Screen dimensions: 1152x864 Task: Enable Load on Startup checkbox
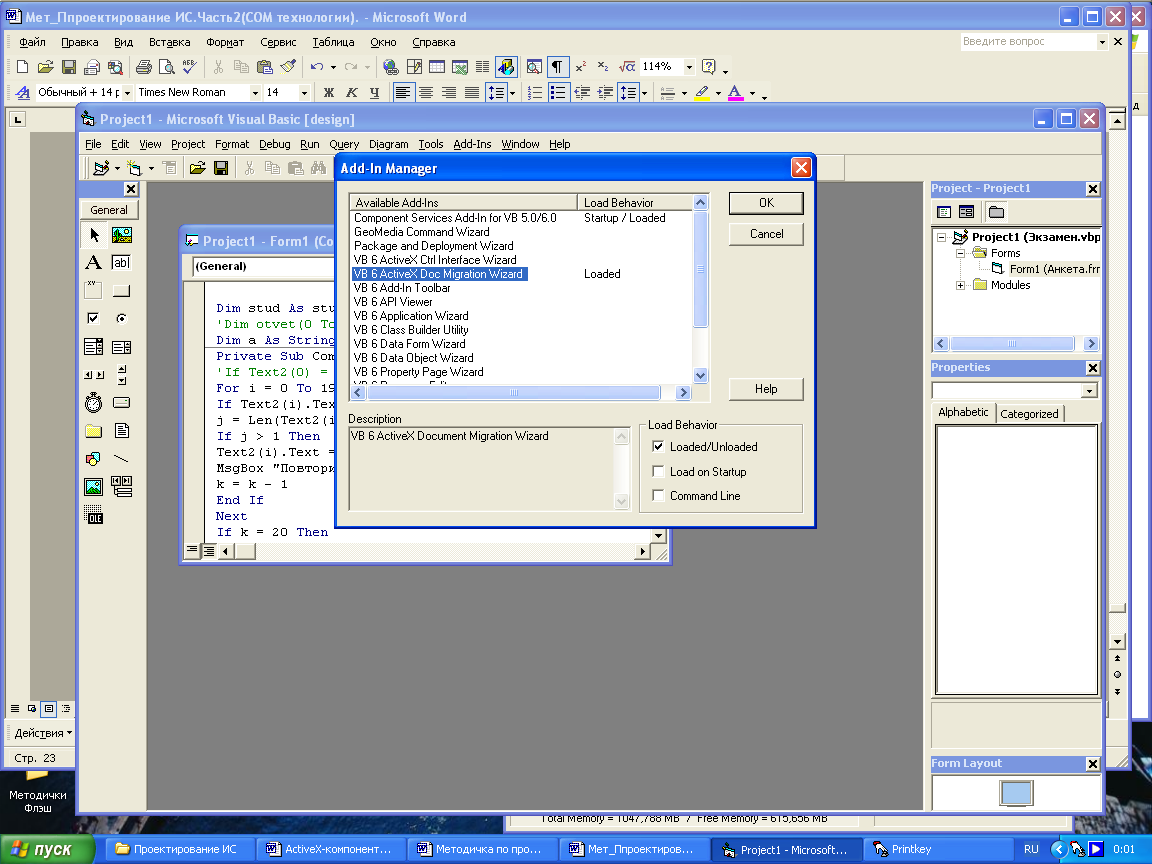point(658,472)
